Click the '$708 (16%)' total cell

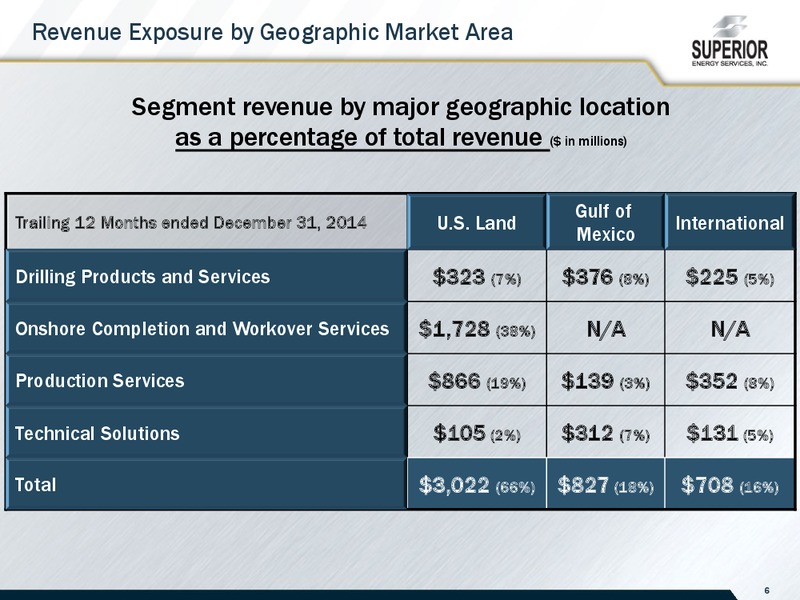730,484
